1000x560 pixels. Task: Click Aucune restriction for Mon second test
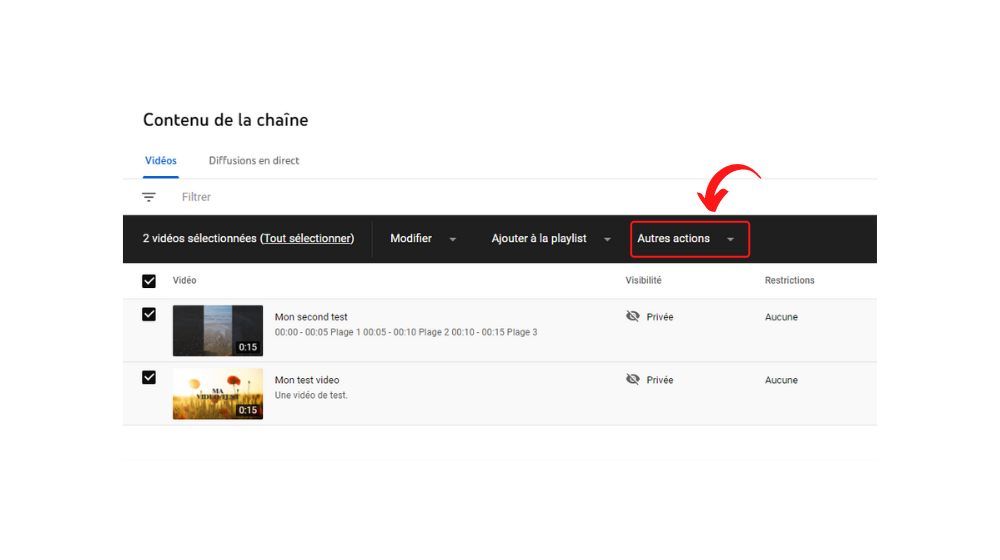pos(781,317)
